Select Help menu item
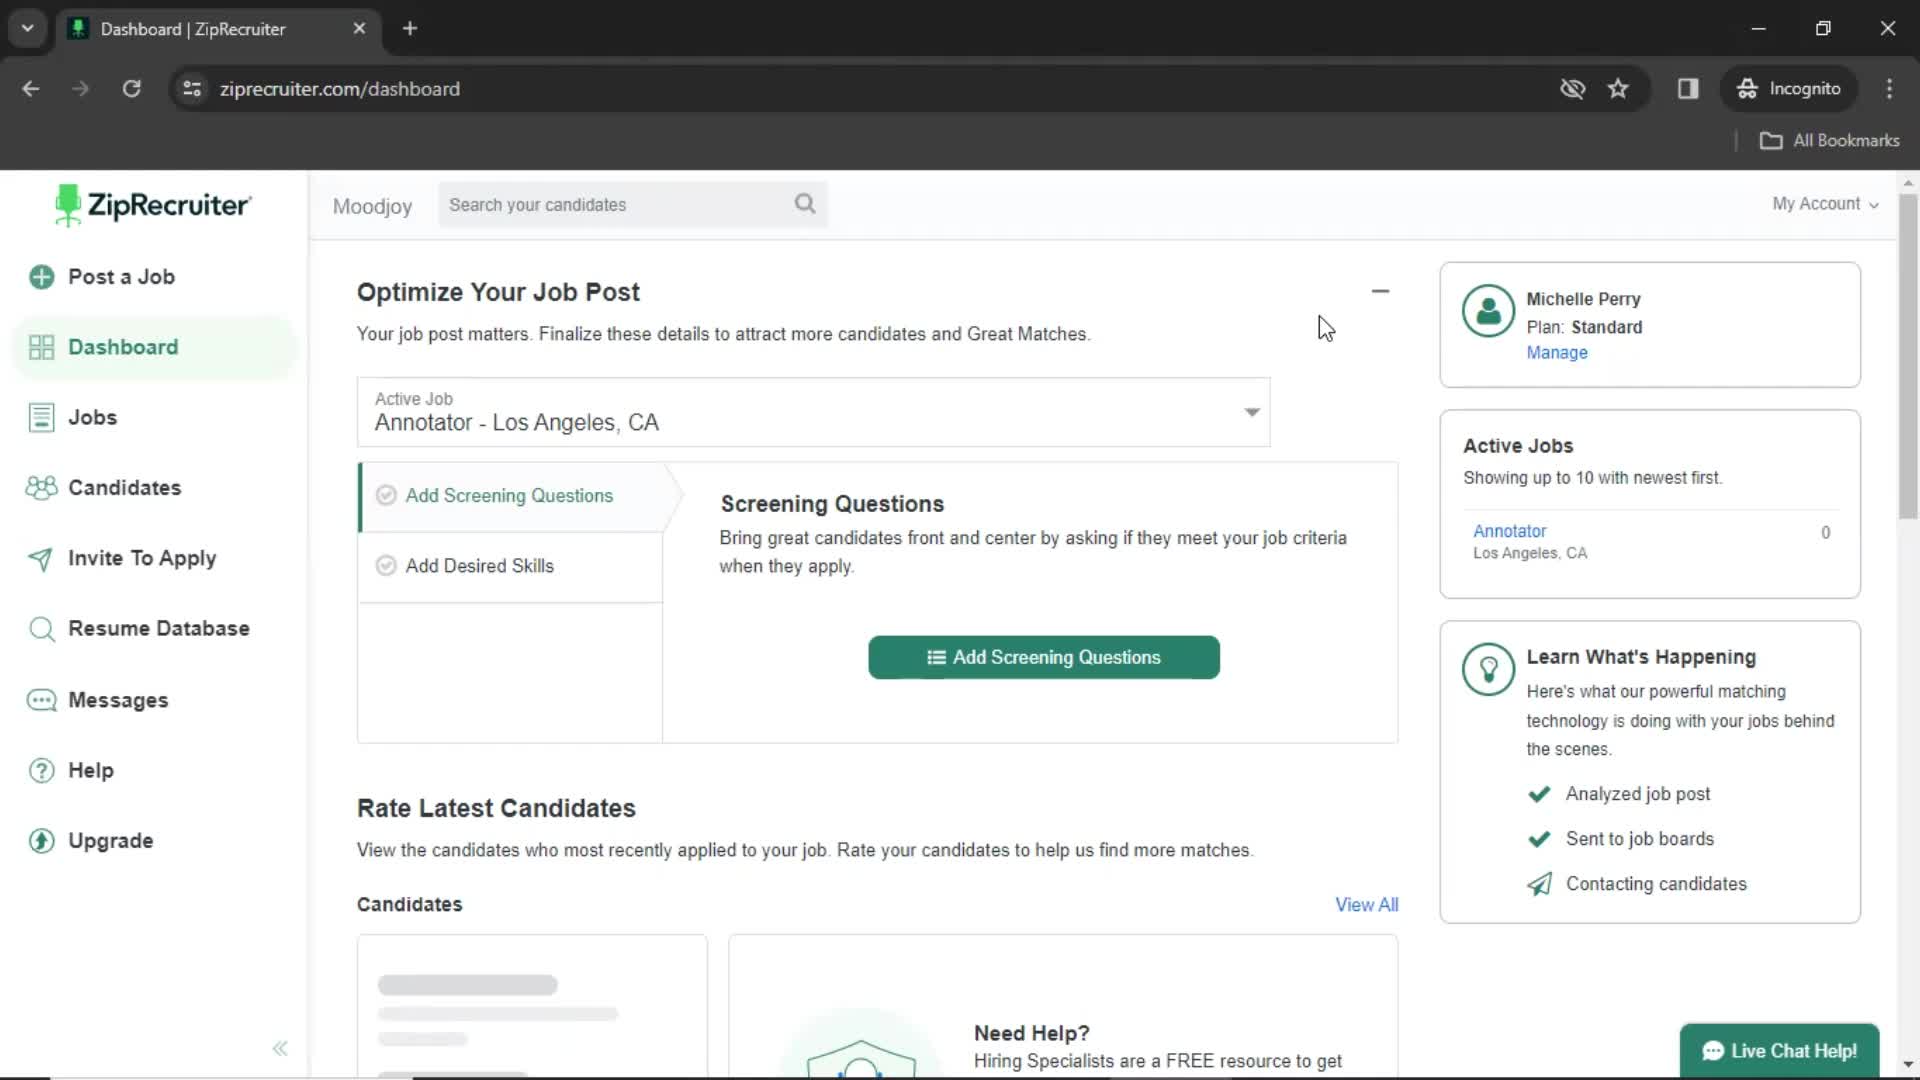This screenshot has height=1080, width=1920. [x=91, y=770]
